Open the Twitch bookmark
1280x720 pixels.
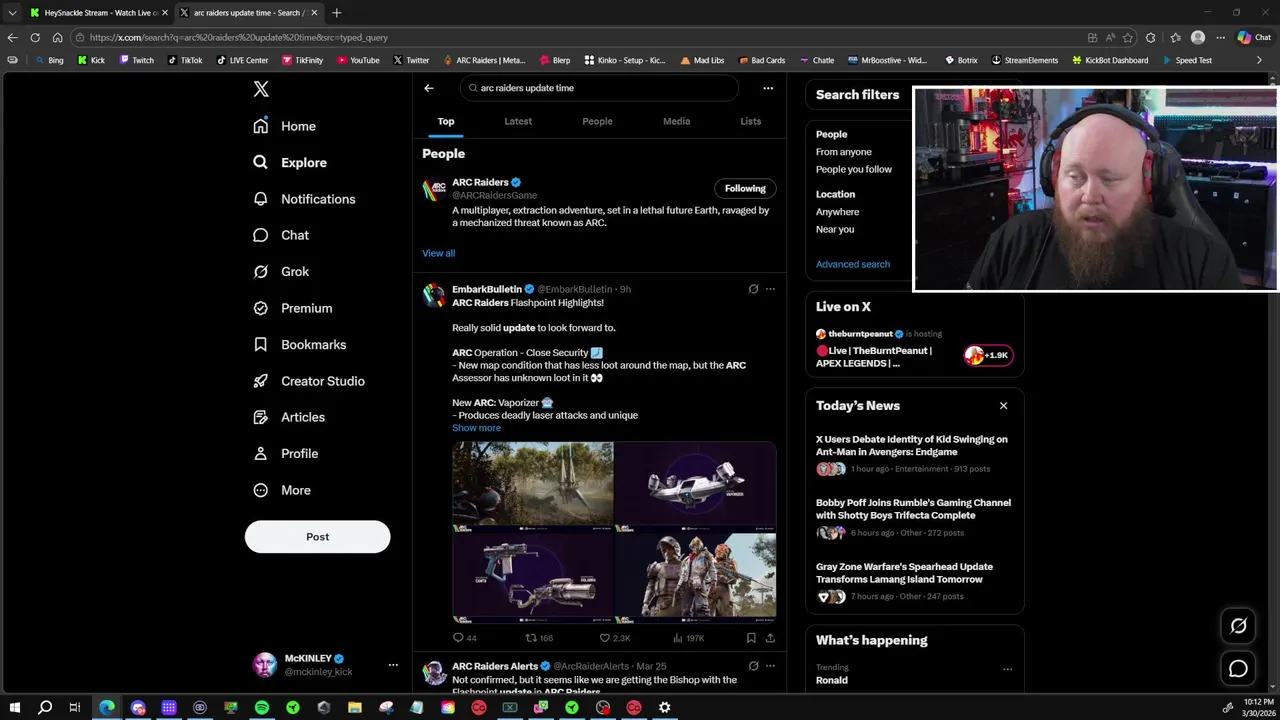(x=137, y=60)
